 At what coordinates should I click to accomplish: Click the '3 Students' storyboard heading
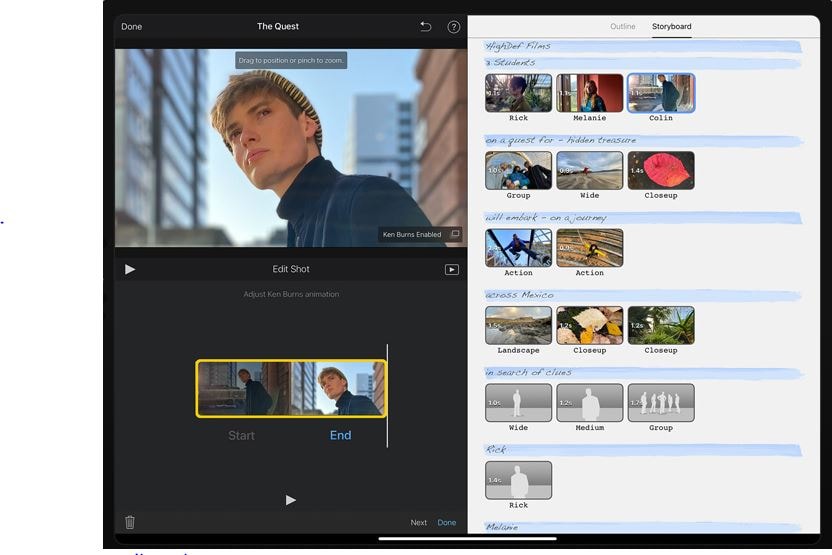pos(510,63)
